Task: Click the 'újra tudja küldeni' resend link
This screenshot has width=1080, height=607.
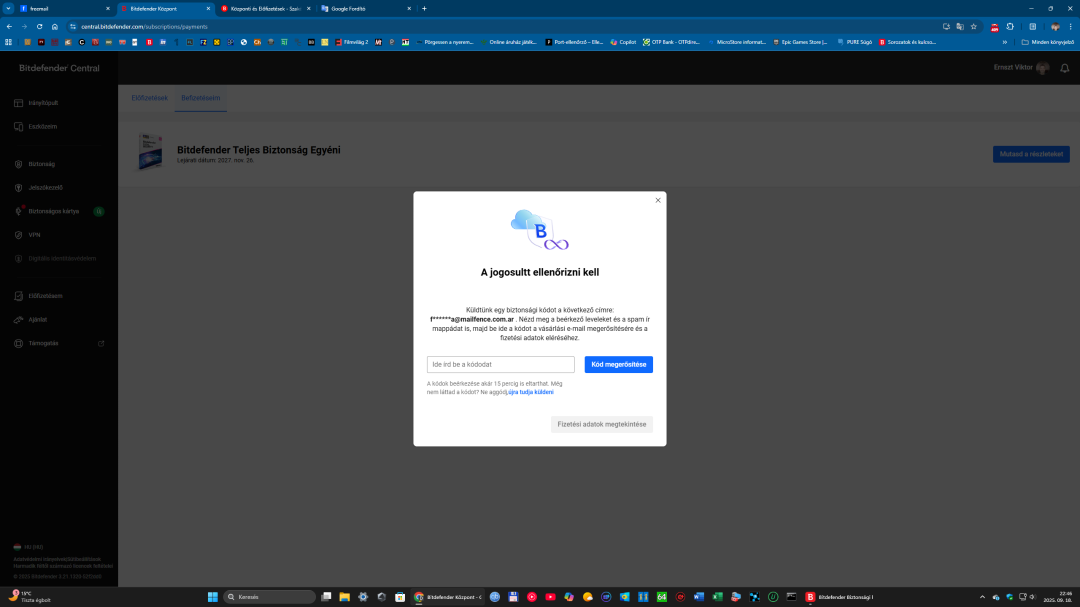Action: (x=531, y=392)
